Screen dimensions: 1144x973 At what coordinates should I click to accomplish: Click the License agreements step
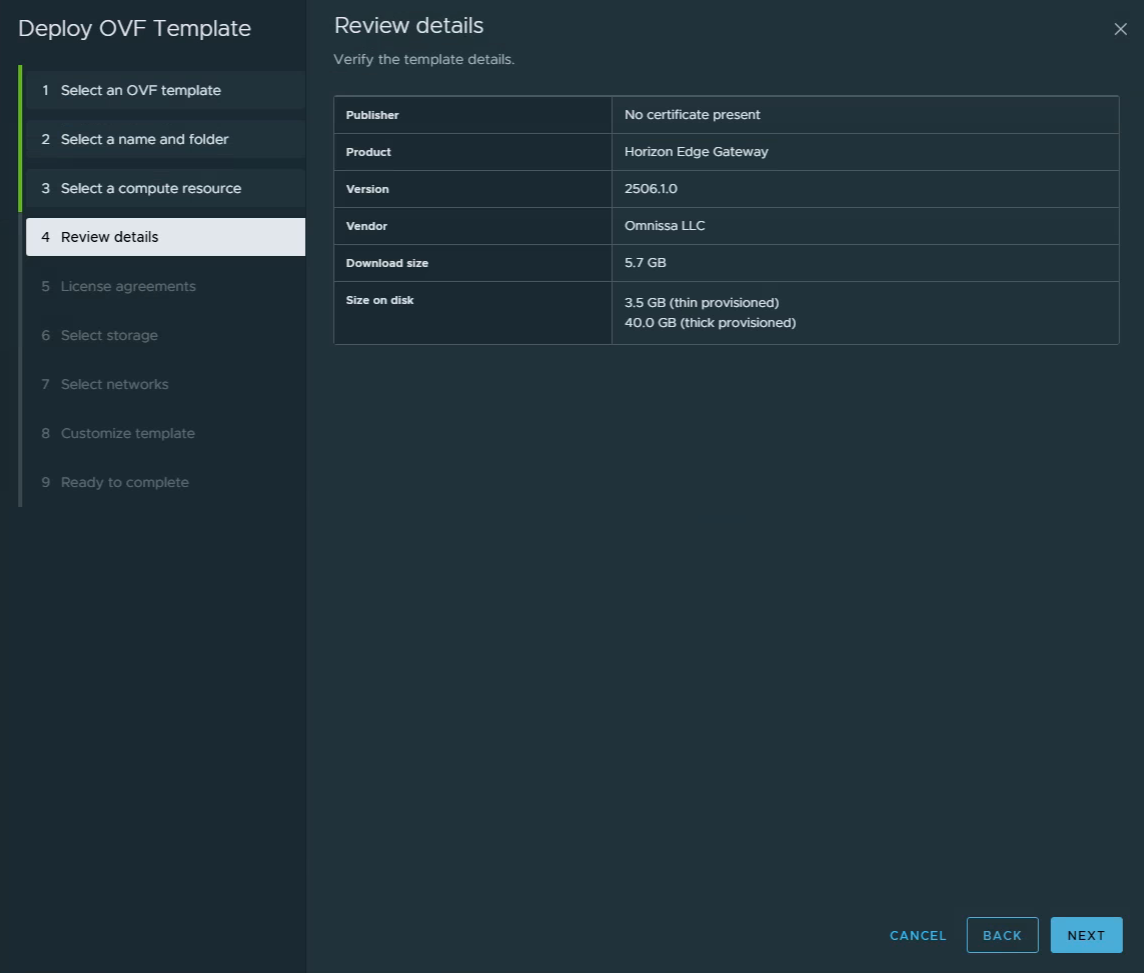(128, 286)
